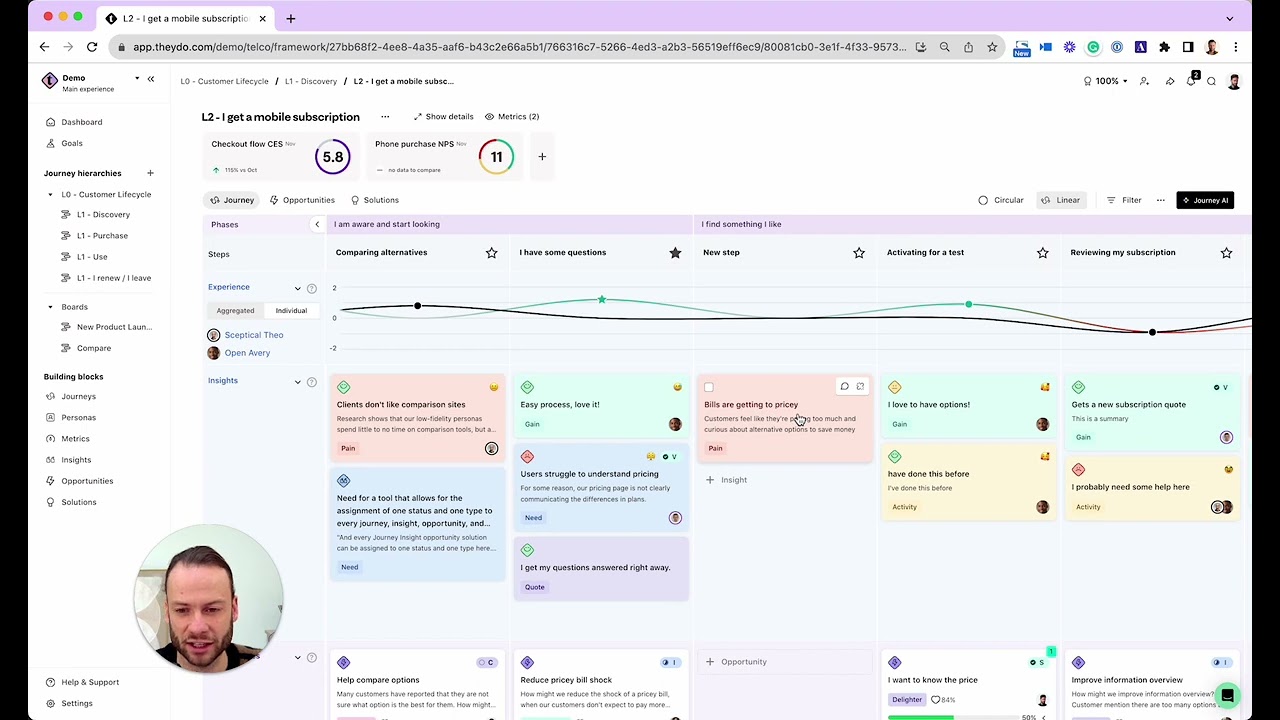The height and width of the screenshot is (720, 1280).
Task: Click Show details link
Action: click(x=443, y=117)
